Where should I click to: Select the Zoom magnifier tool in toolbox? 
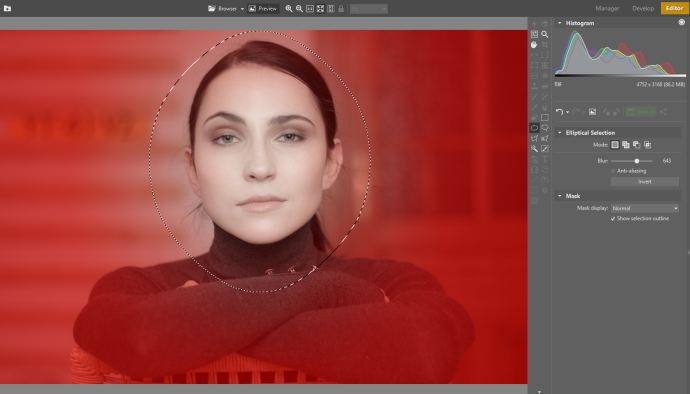545,34
